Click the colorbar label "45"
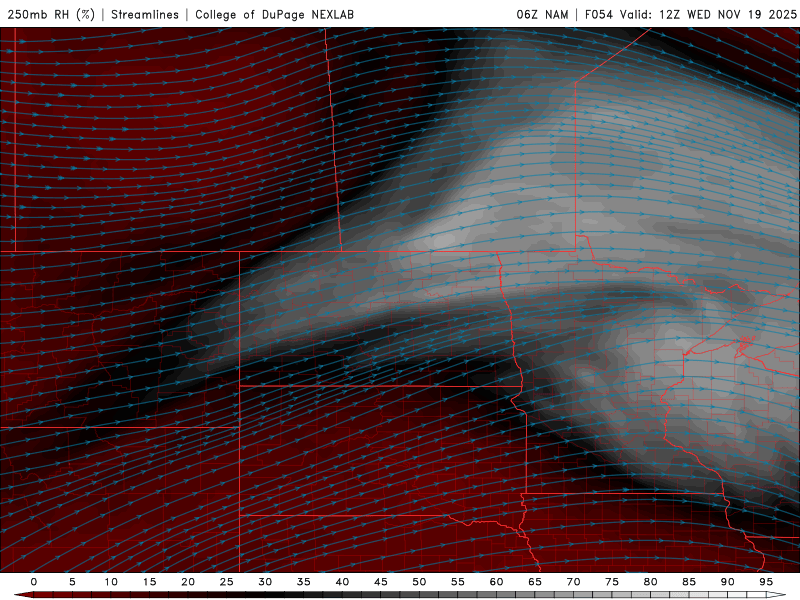This screenshot has width=800, height=600. pyautogui.click(x=381, y=582)
